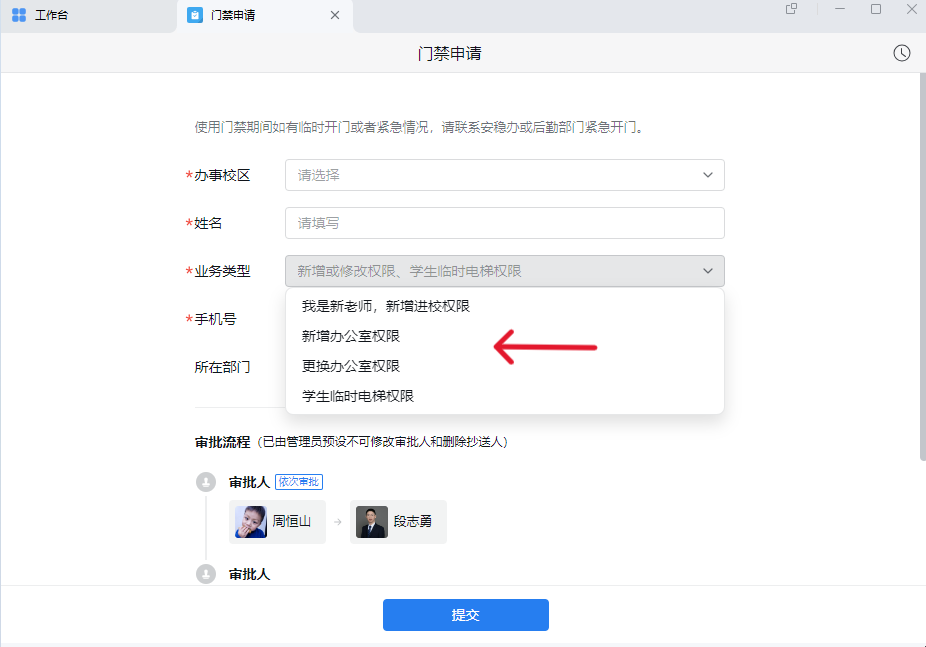Click the 提交 submit button

click(x=465, y=615)
